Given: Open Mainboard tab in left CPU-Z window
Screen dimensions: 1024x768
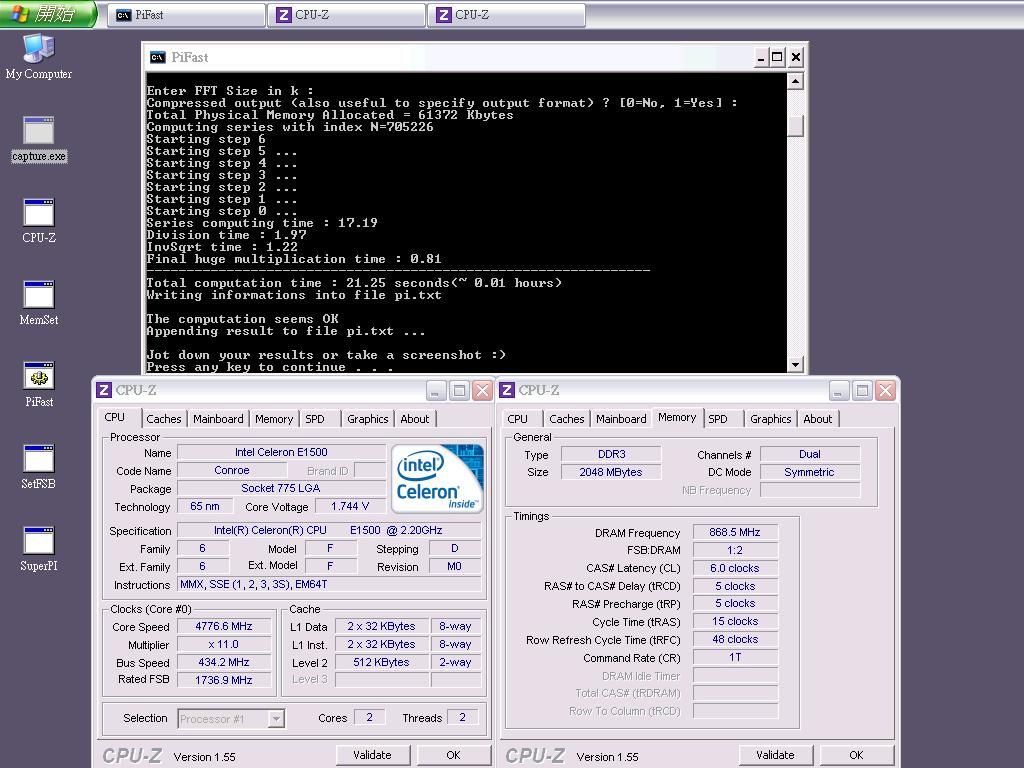Looking at the screenshot, I should coord(218,419).
